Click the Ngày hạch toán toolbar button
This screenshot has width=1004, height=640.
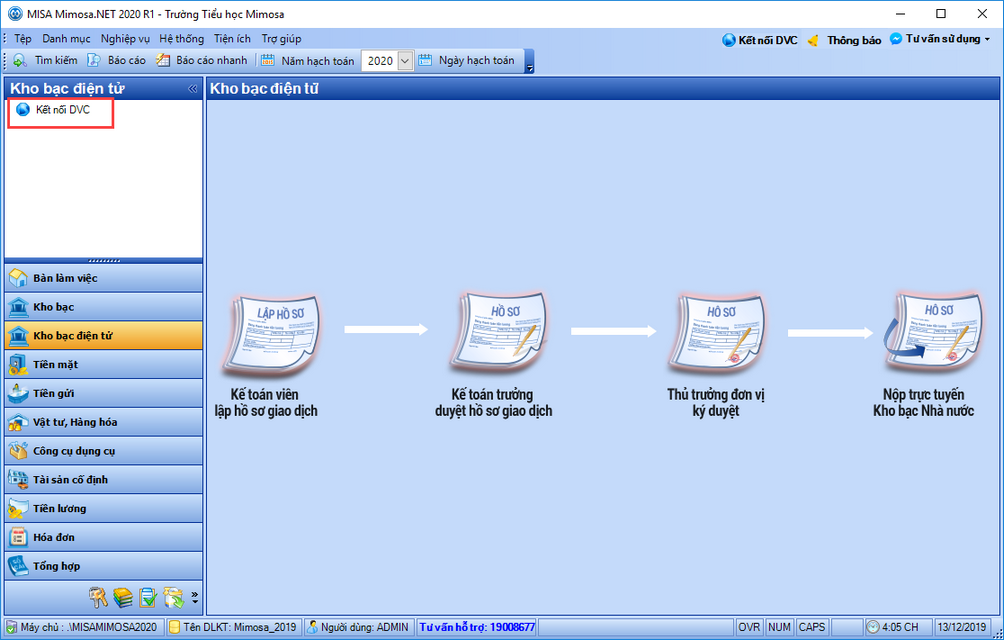point(466,60)
